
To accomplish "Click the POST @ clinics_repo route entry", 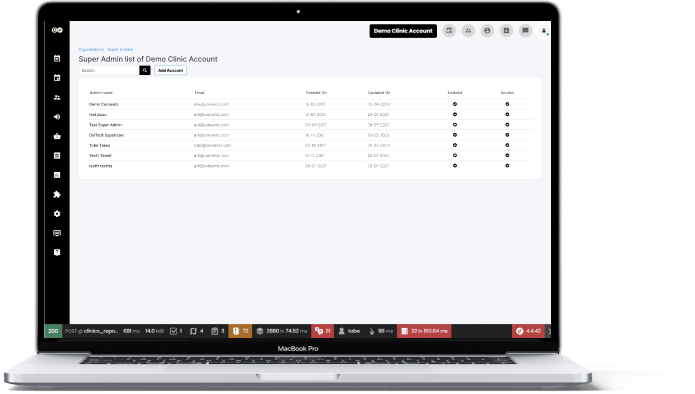I will (91, 331).
